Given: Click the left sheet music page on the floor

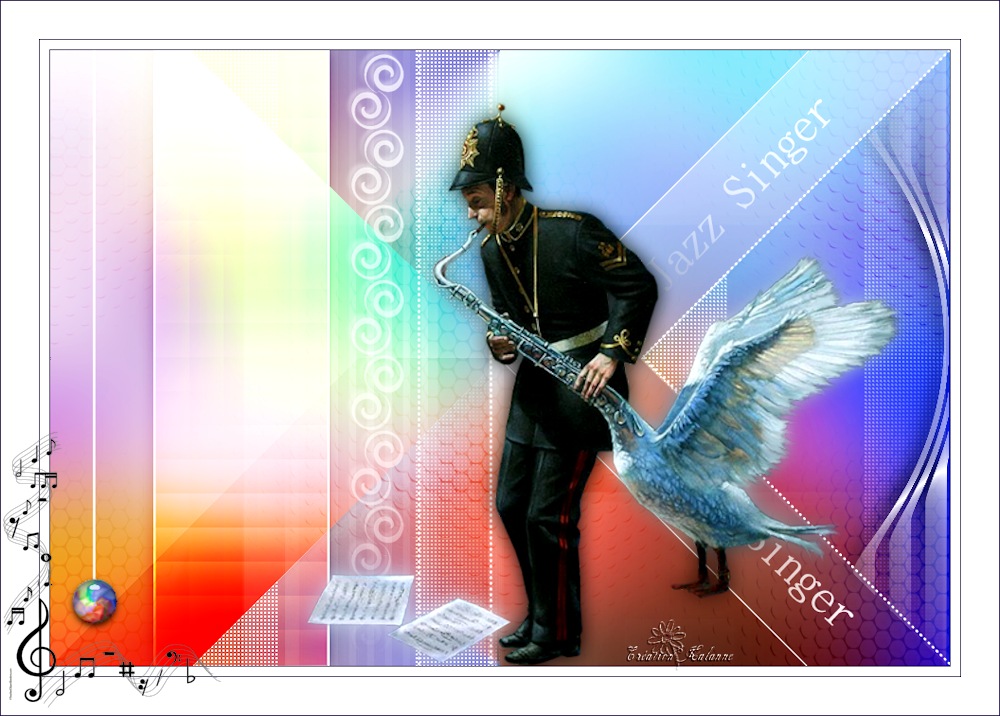Looking at the screenshot, I should click(362, 599).
